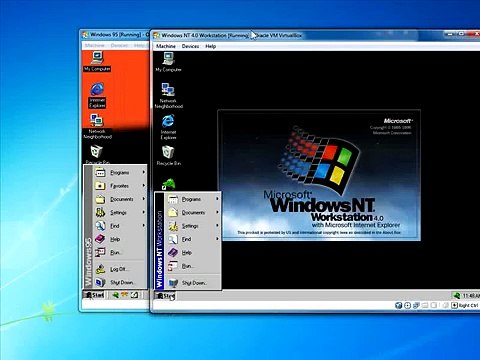
Task: Click green quick launch icon in Windows 95 taskbar
Action: (115, 295)
